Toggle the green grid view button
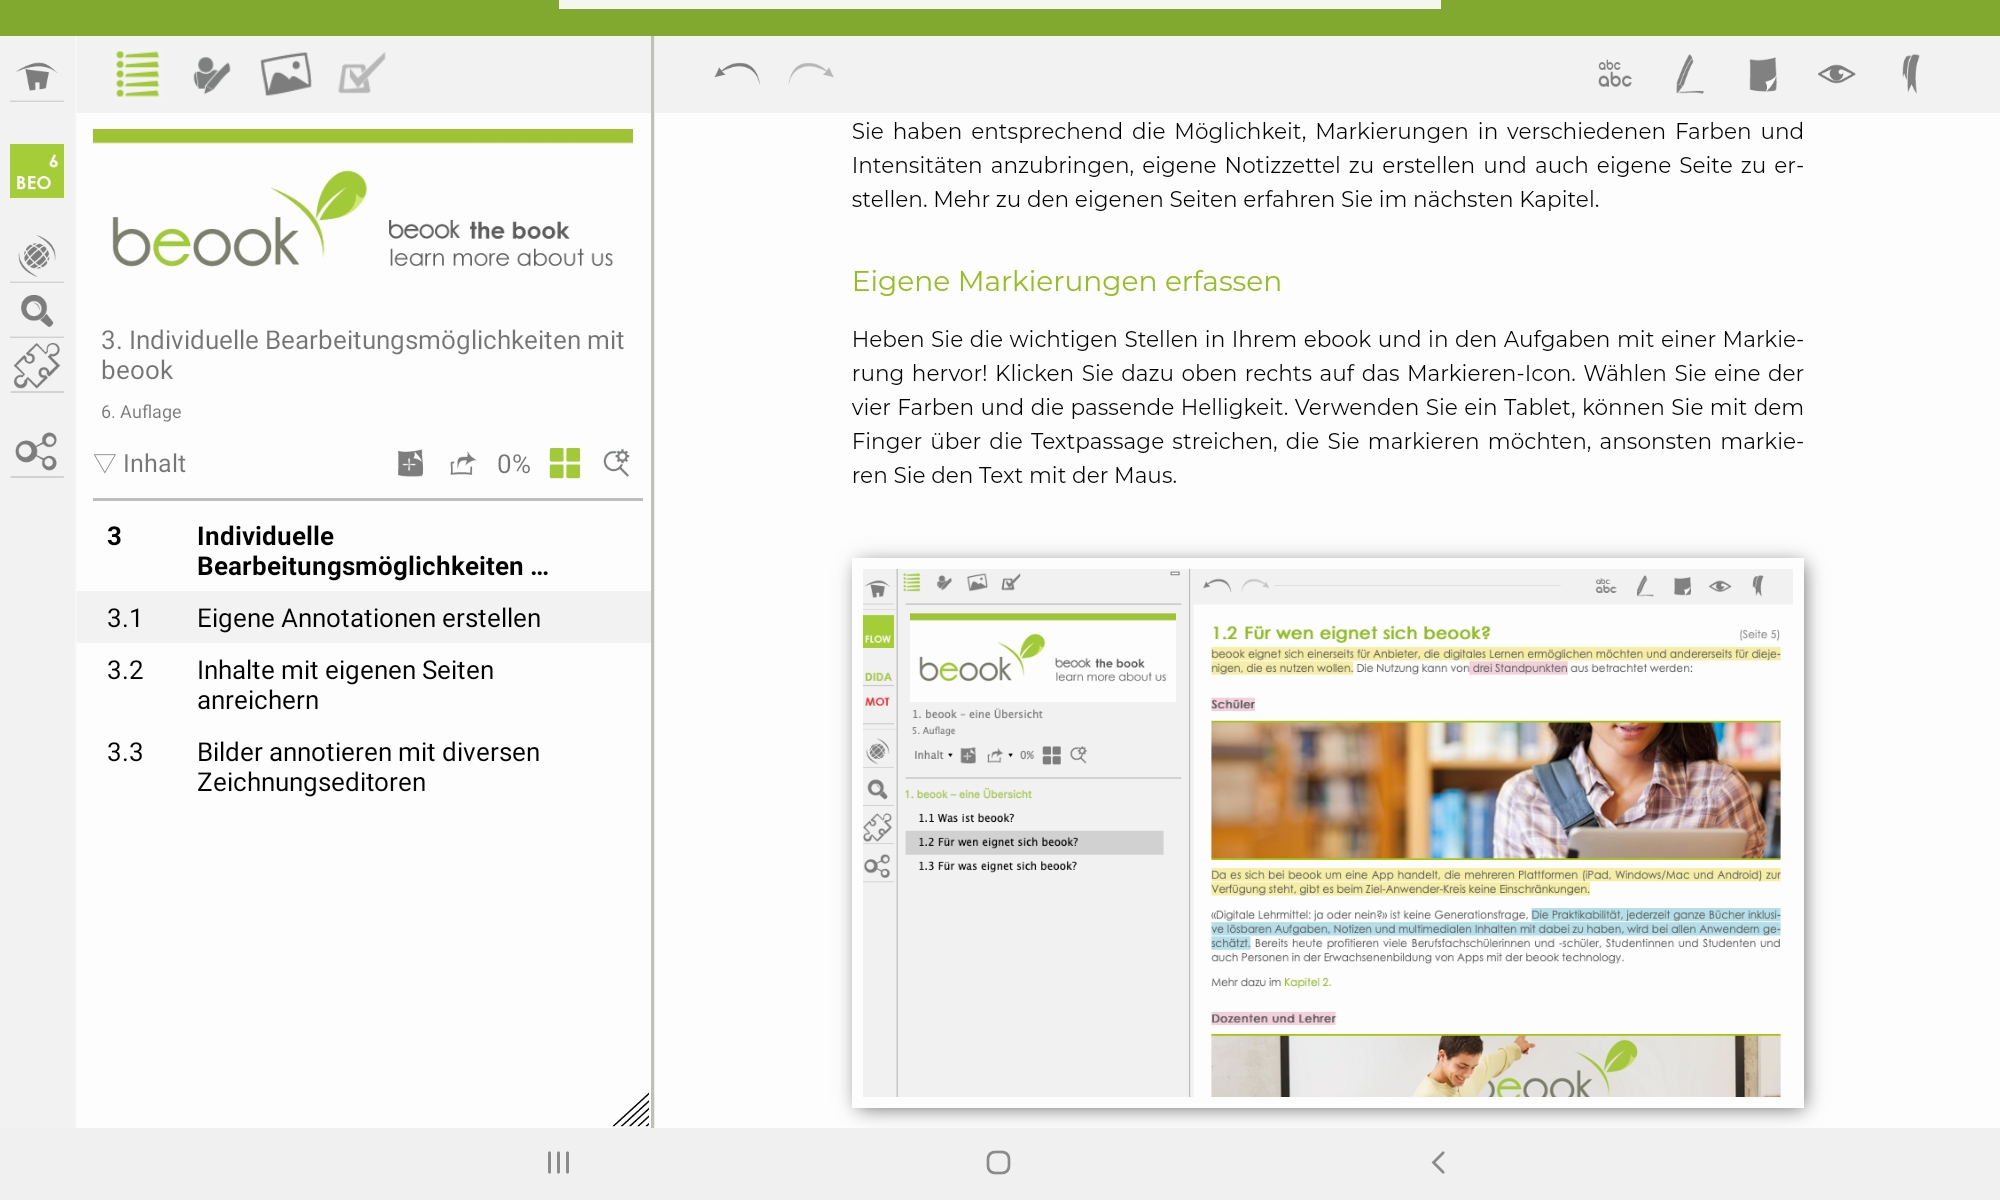The width and height of the screenshot is (2000, 1200). coord(565,463)
